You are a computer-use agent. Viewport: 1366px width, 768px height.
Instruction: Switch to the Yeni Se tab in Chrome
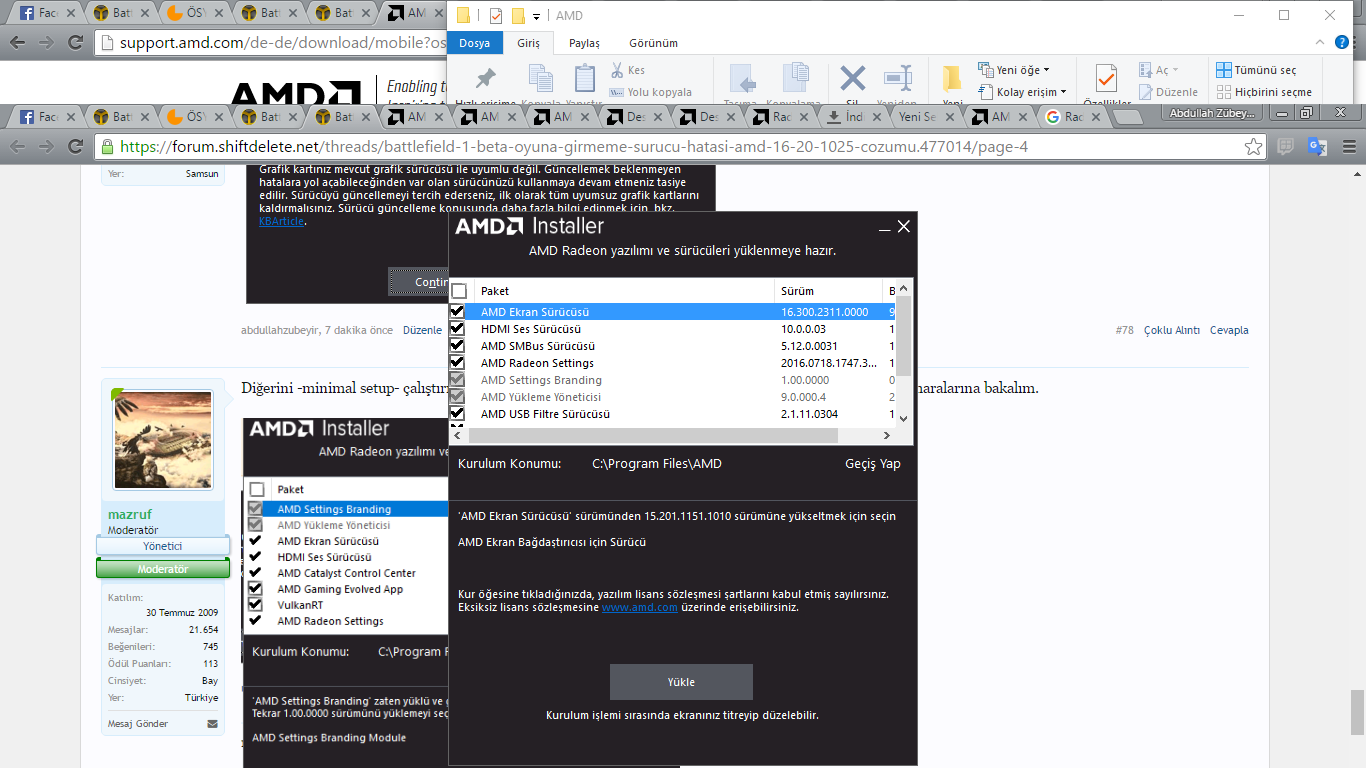[x=923, y=117]
